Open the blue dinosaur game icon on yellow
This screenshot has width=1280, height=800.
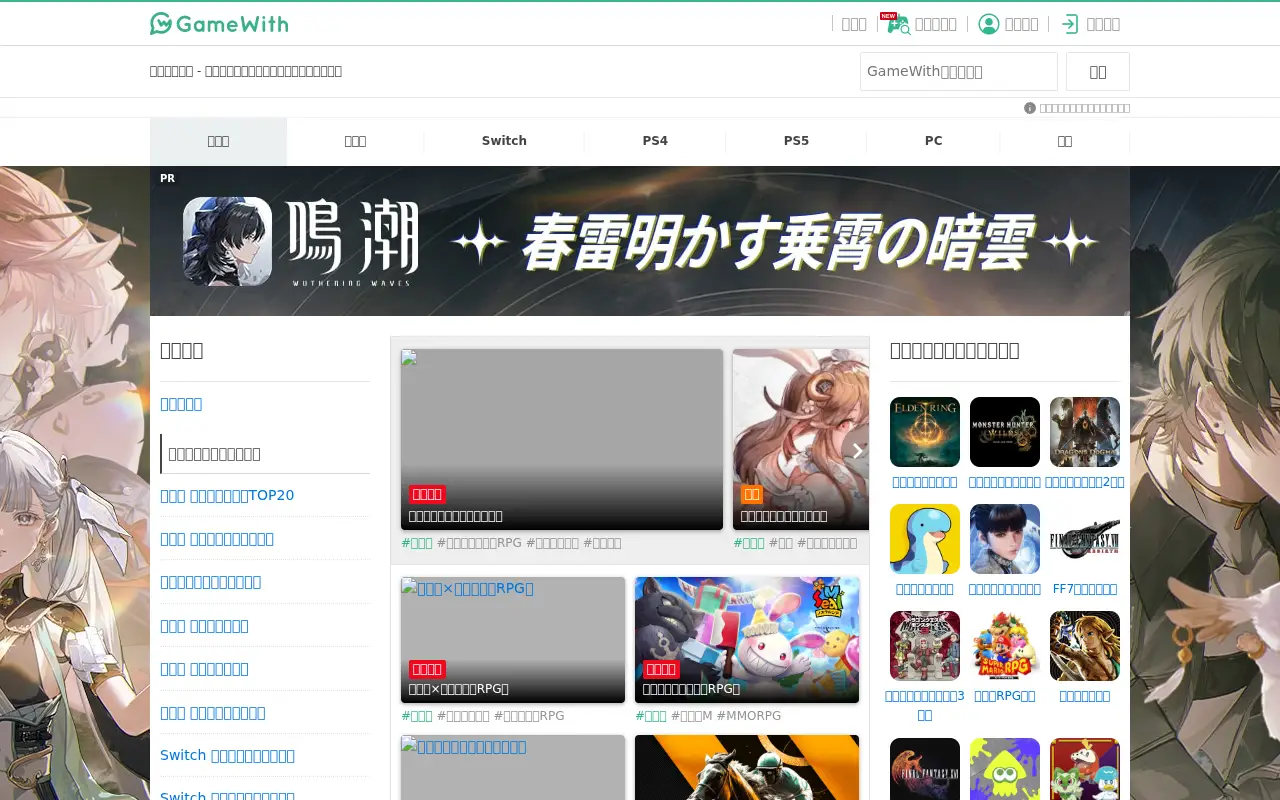tap(925, 539)
